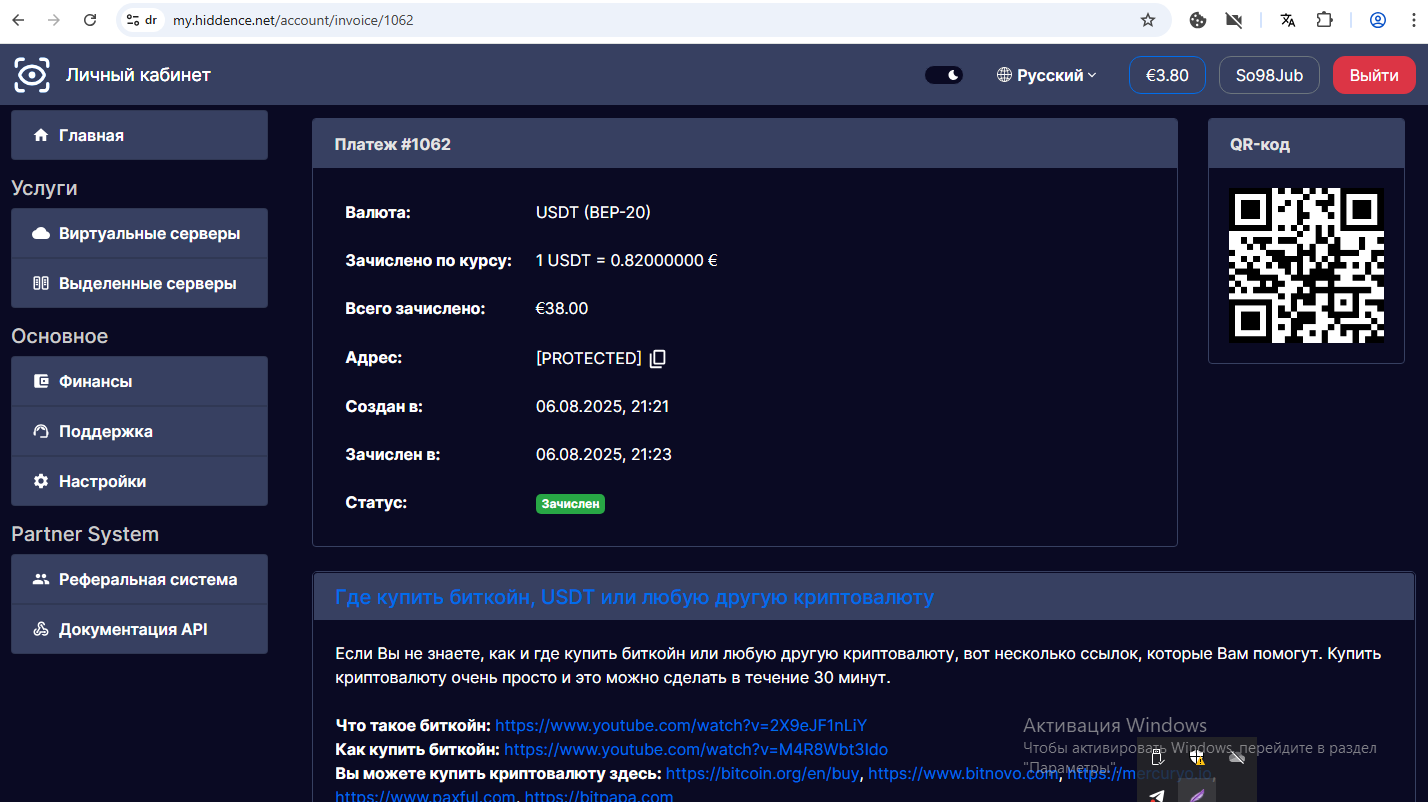Viewport: 1428px width, 802px height.
Task: Click the payment QR code image
Action: (1306, 266)
